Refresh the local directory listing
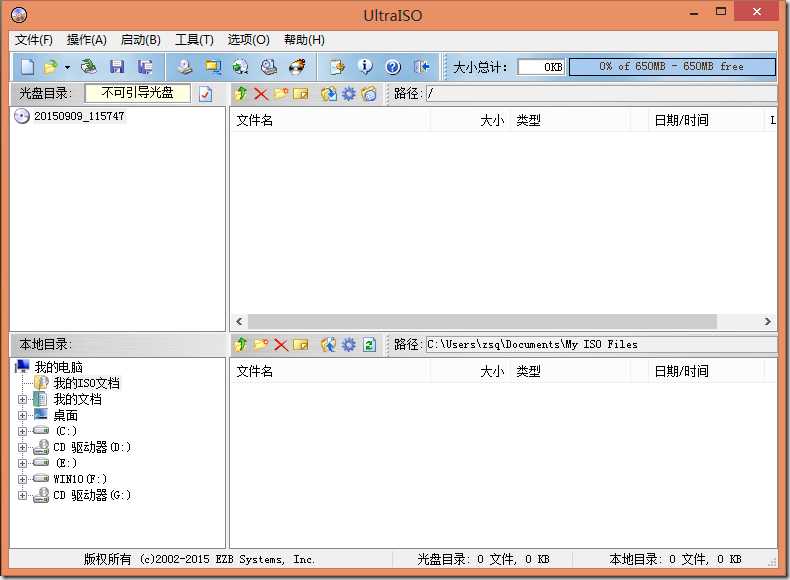790x580 pixels. click(x=369, y=345)
